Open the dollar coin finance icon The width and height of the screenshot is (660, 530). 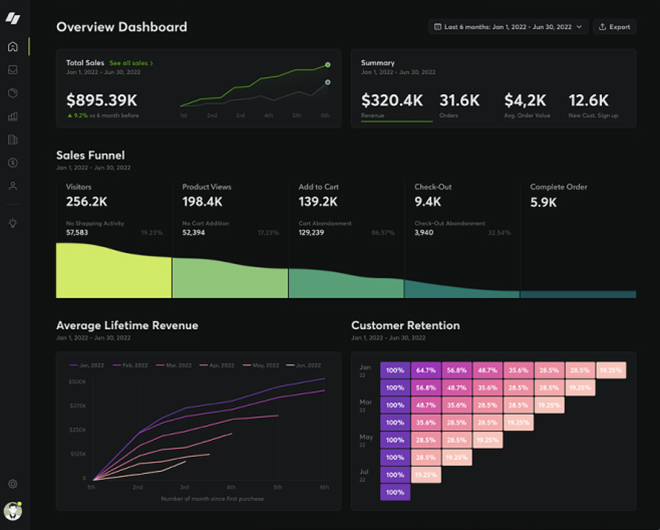coord(13,162)
